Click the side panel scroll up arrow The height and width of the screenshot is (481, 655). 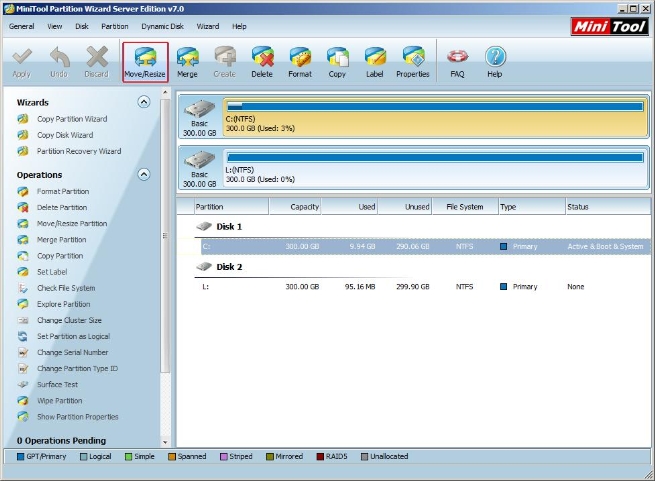[165, 92]
